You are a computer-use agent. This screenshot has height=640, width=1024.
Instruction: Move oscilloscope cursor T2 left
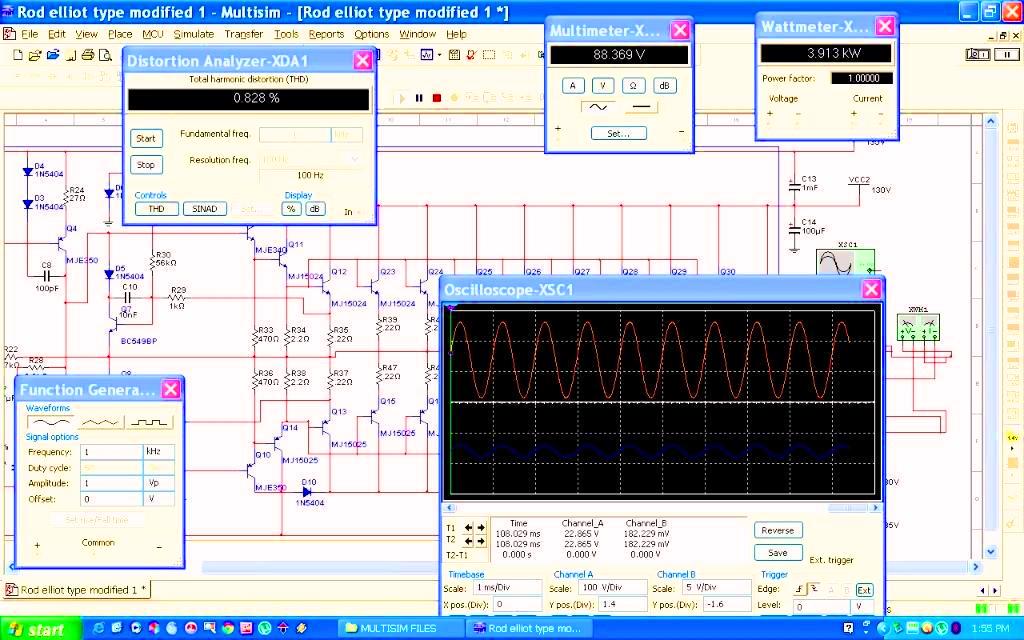pyautogui.click(x=468, y=541)
